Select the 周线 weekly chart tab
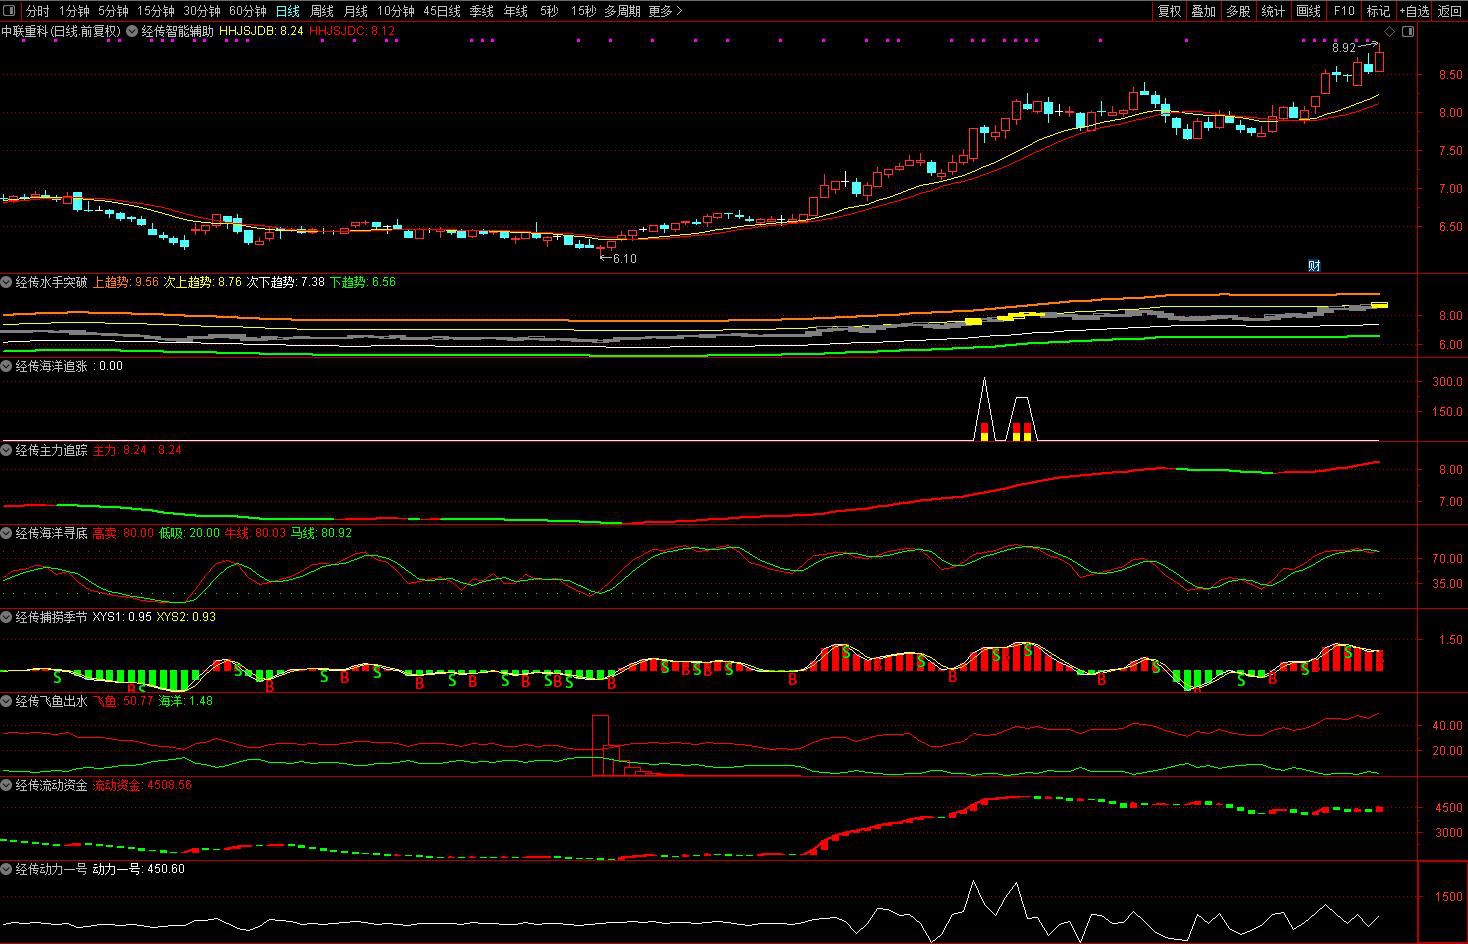The width and height of the screenshot is (1468, 944). coord(322,11)
